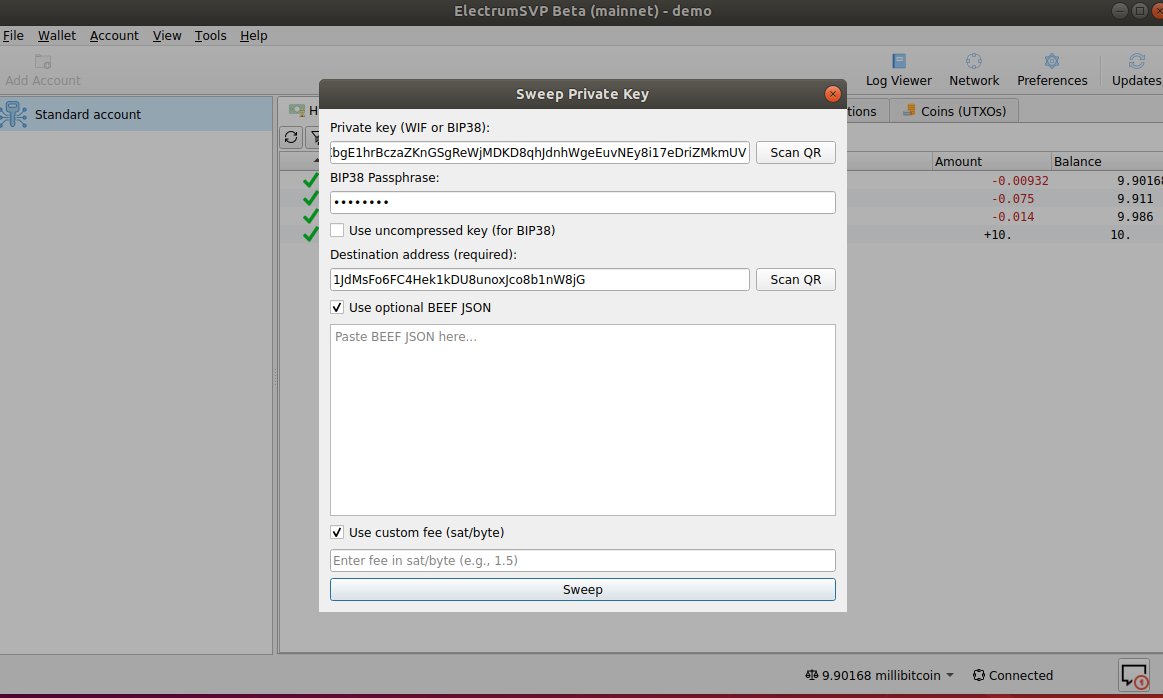Open the View menu
The height and width of the screenshot is (698, 1163).
coord(167,36)
